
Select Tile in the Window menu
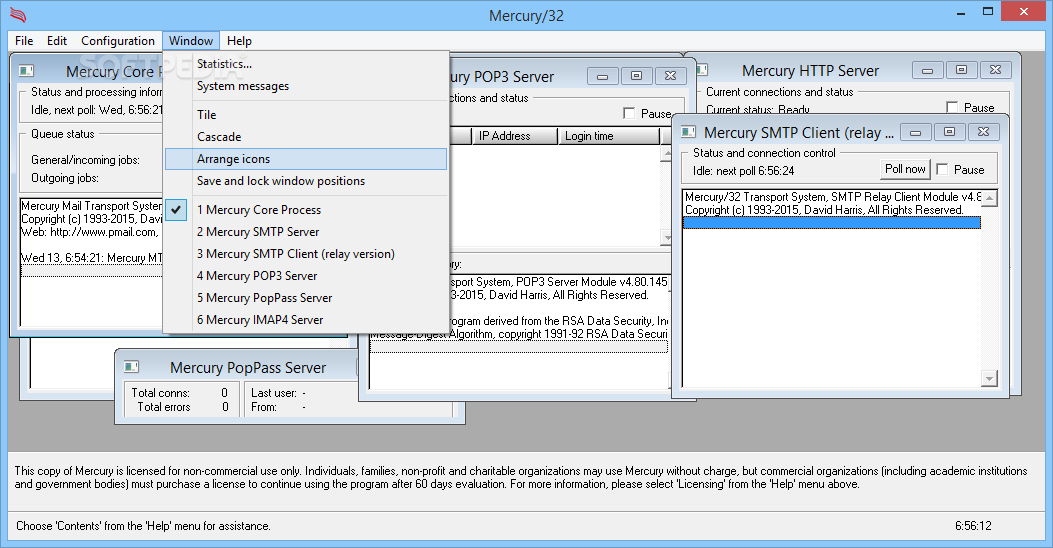coord(306,115)
